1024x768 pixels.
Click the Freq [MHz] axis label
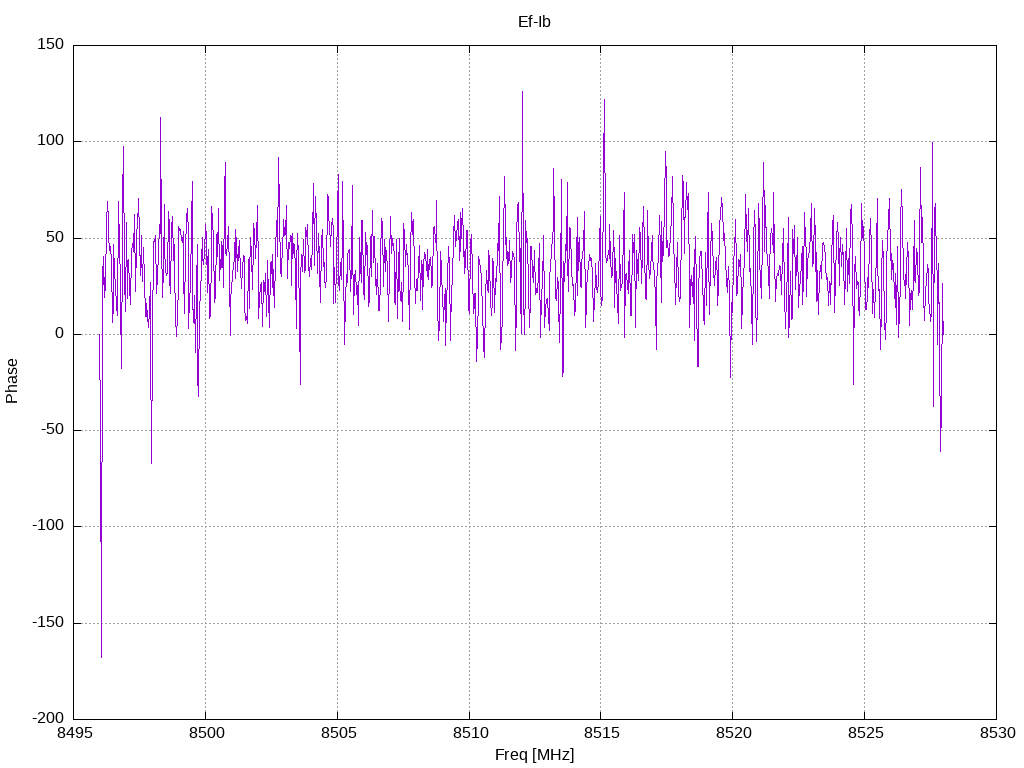(x=534, y=754)
